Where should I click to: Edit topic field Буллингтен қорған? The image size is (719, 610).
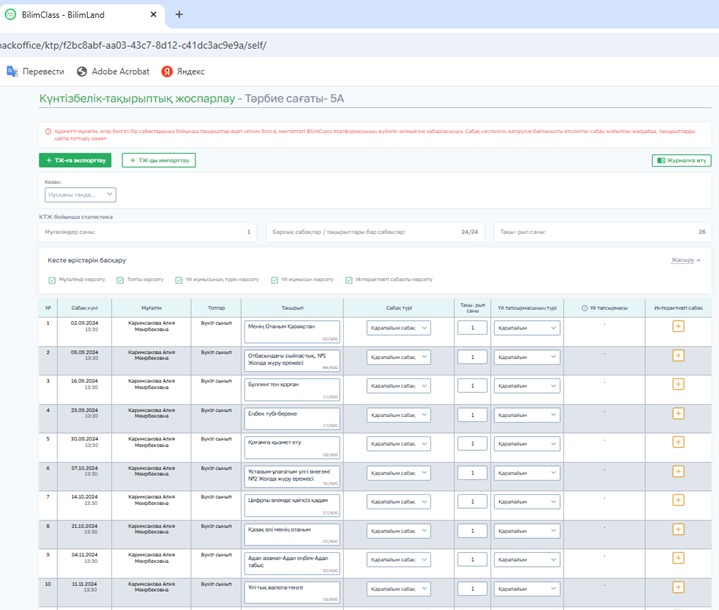point(292,389)
